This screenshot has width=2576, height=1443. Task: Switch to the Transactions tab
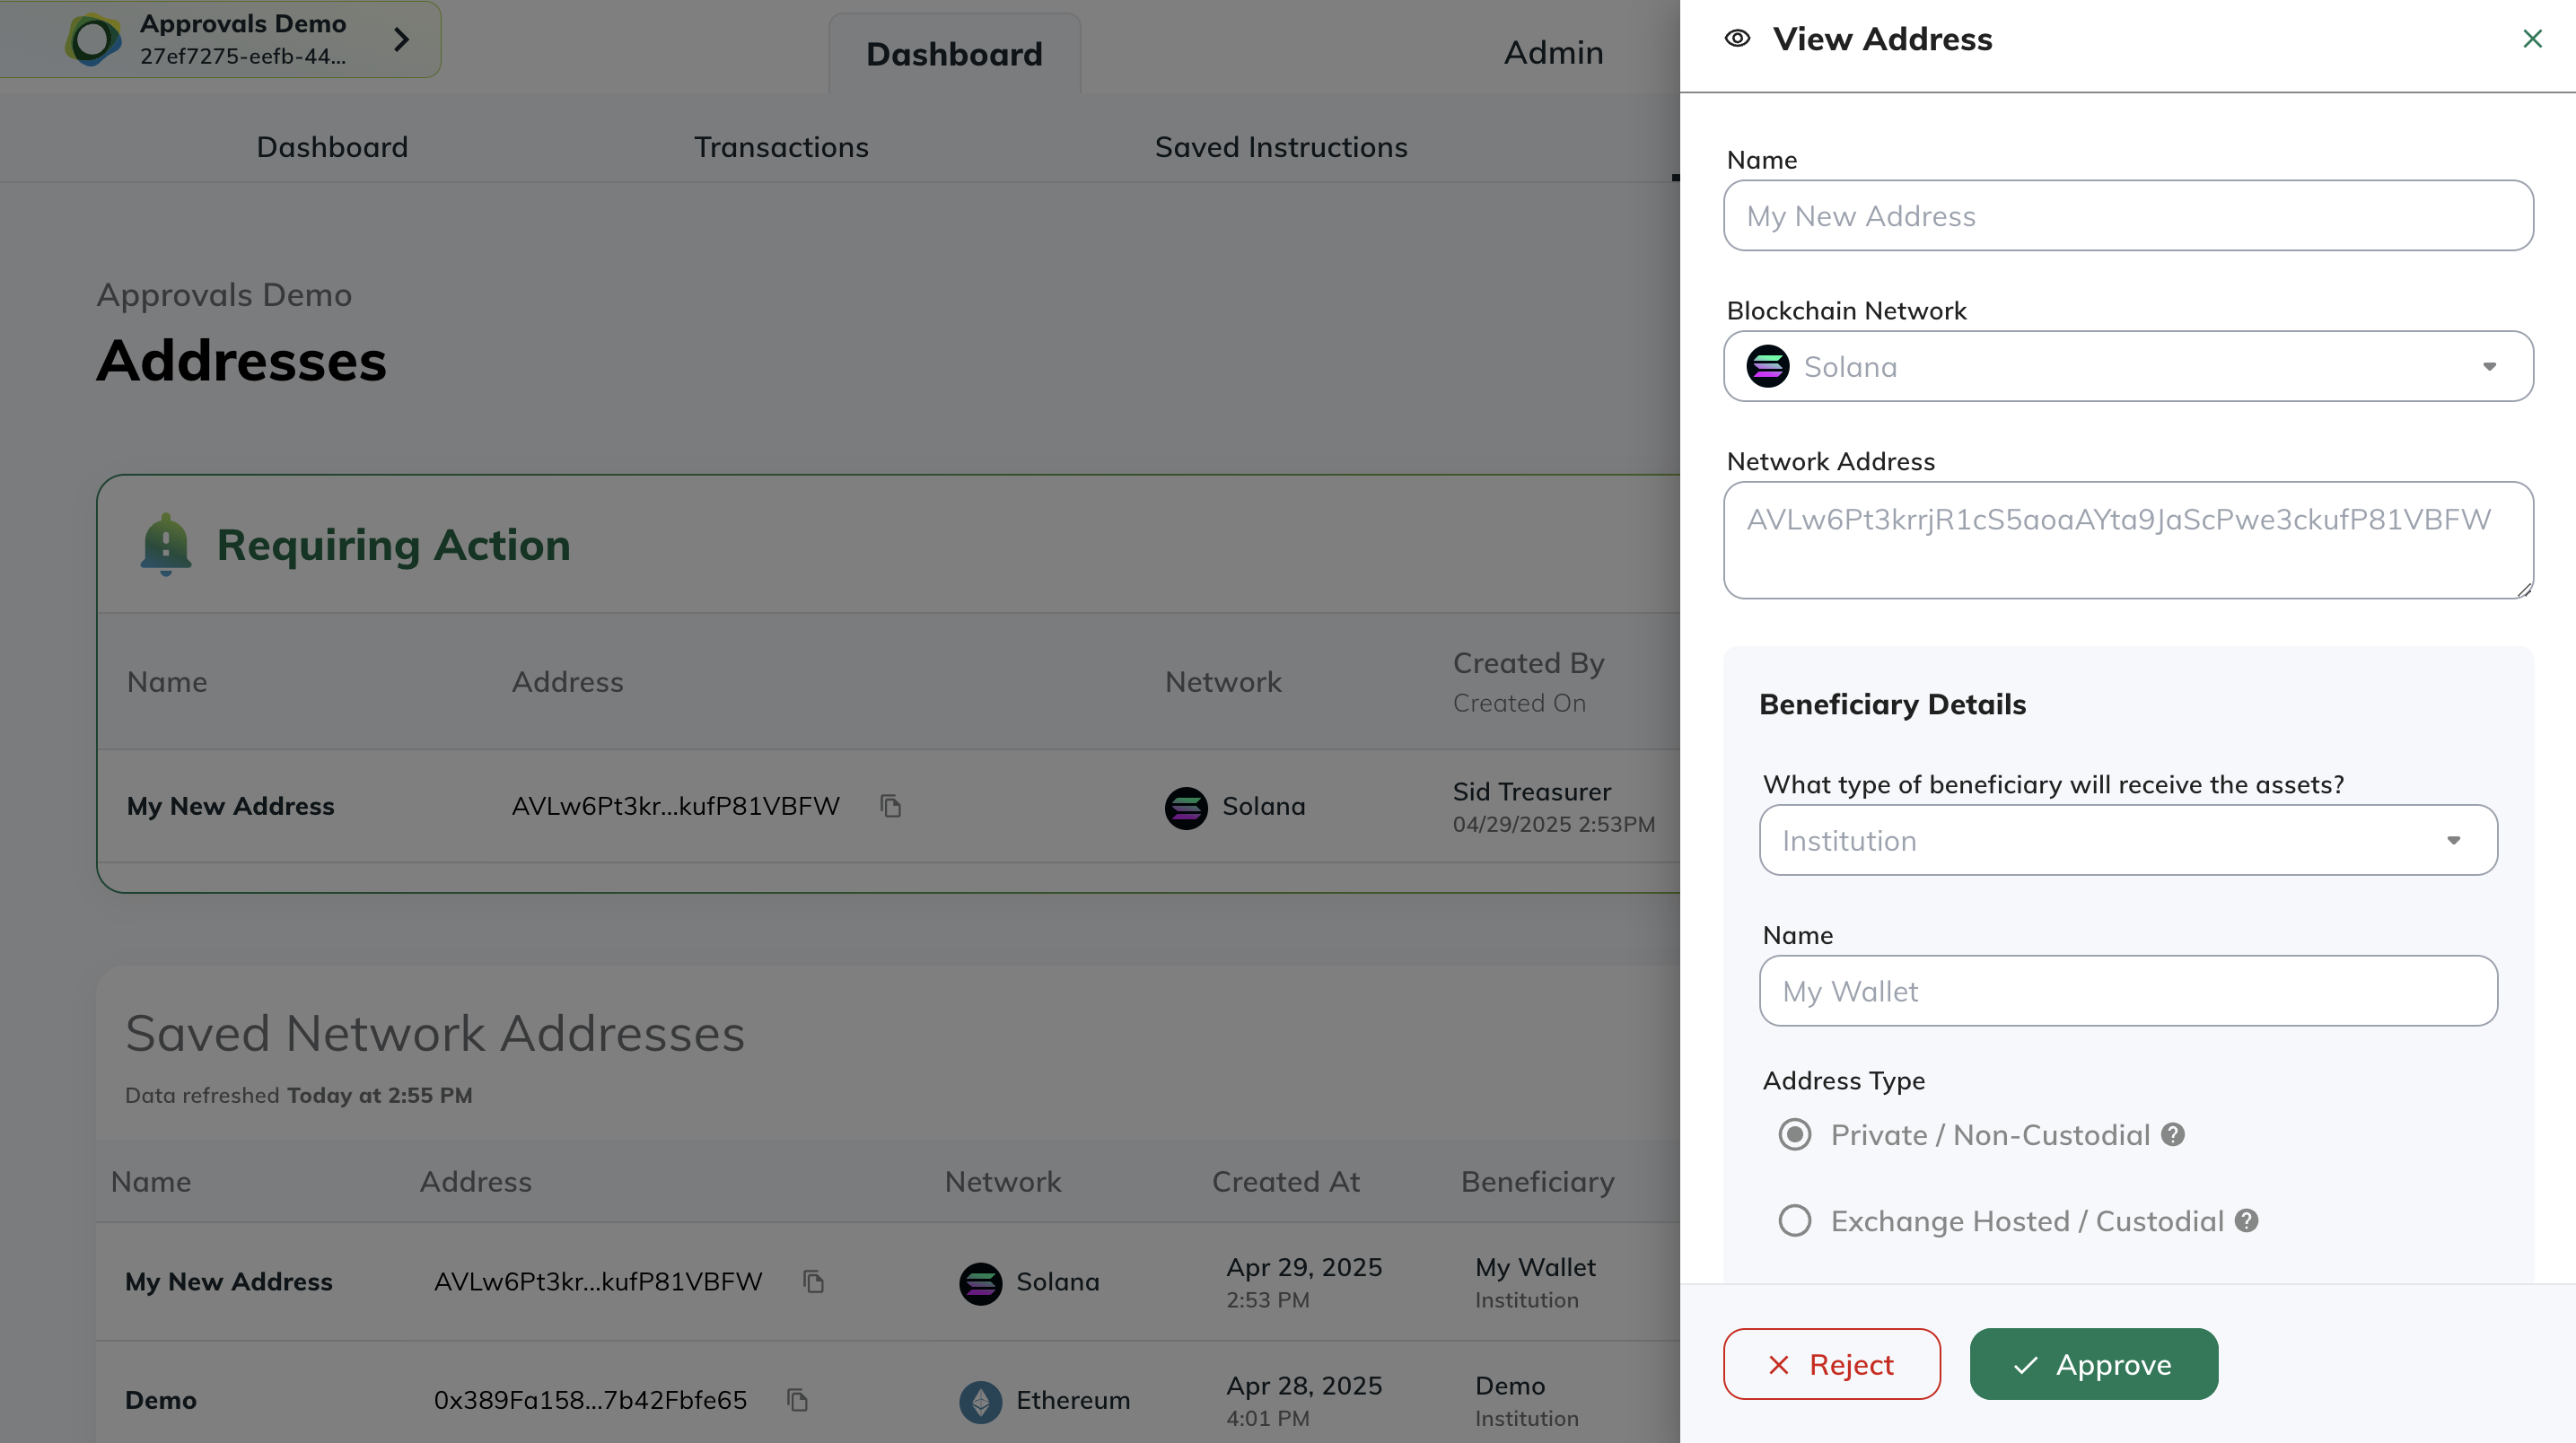point(781,147)
